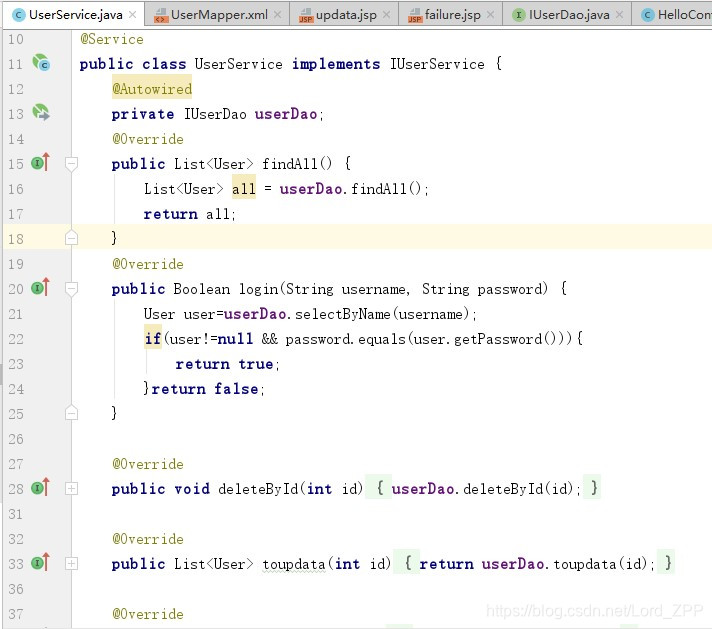
Task: Collapse the findAll method fold on line 15
Action: point(71,164)
